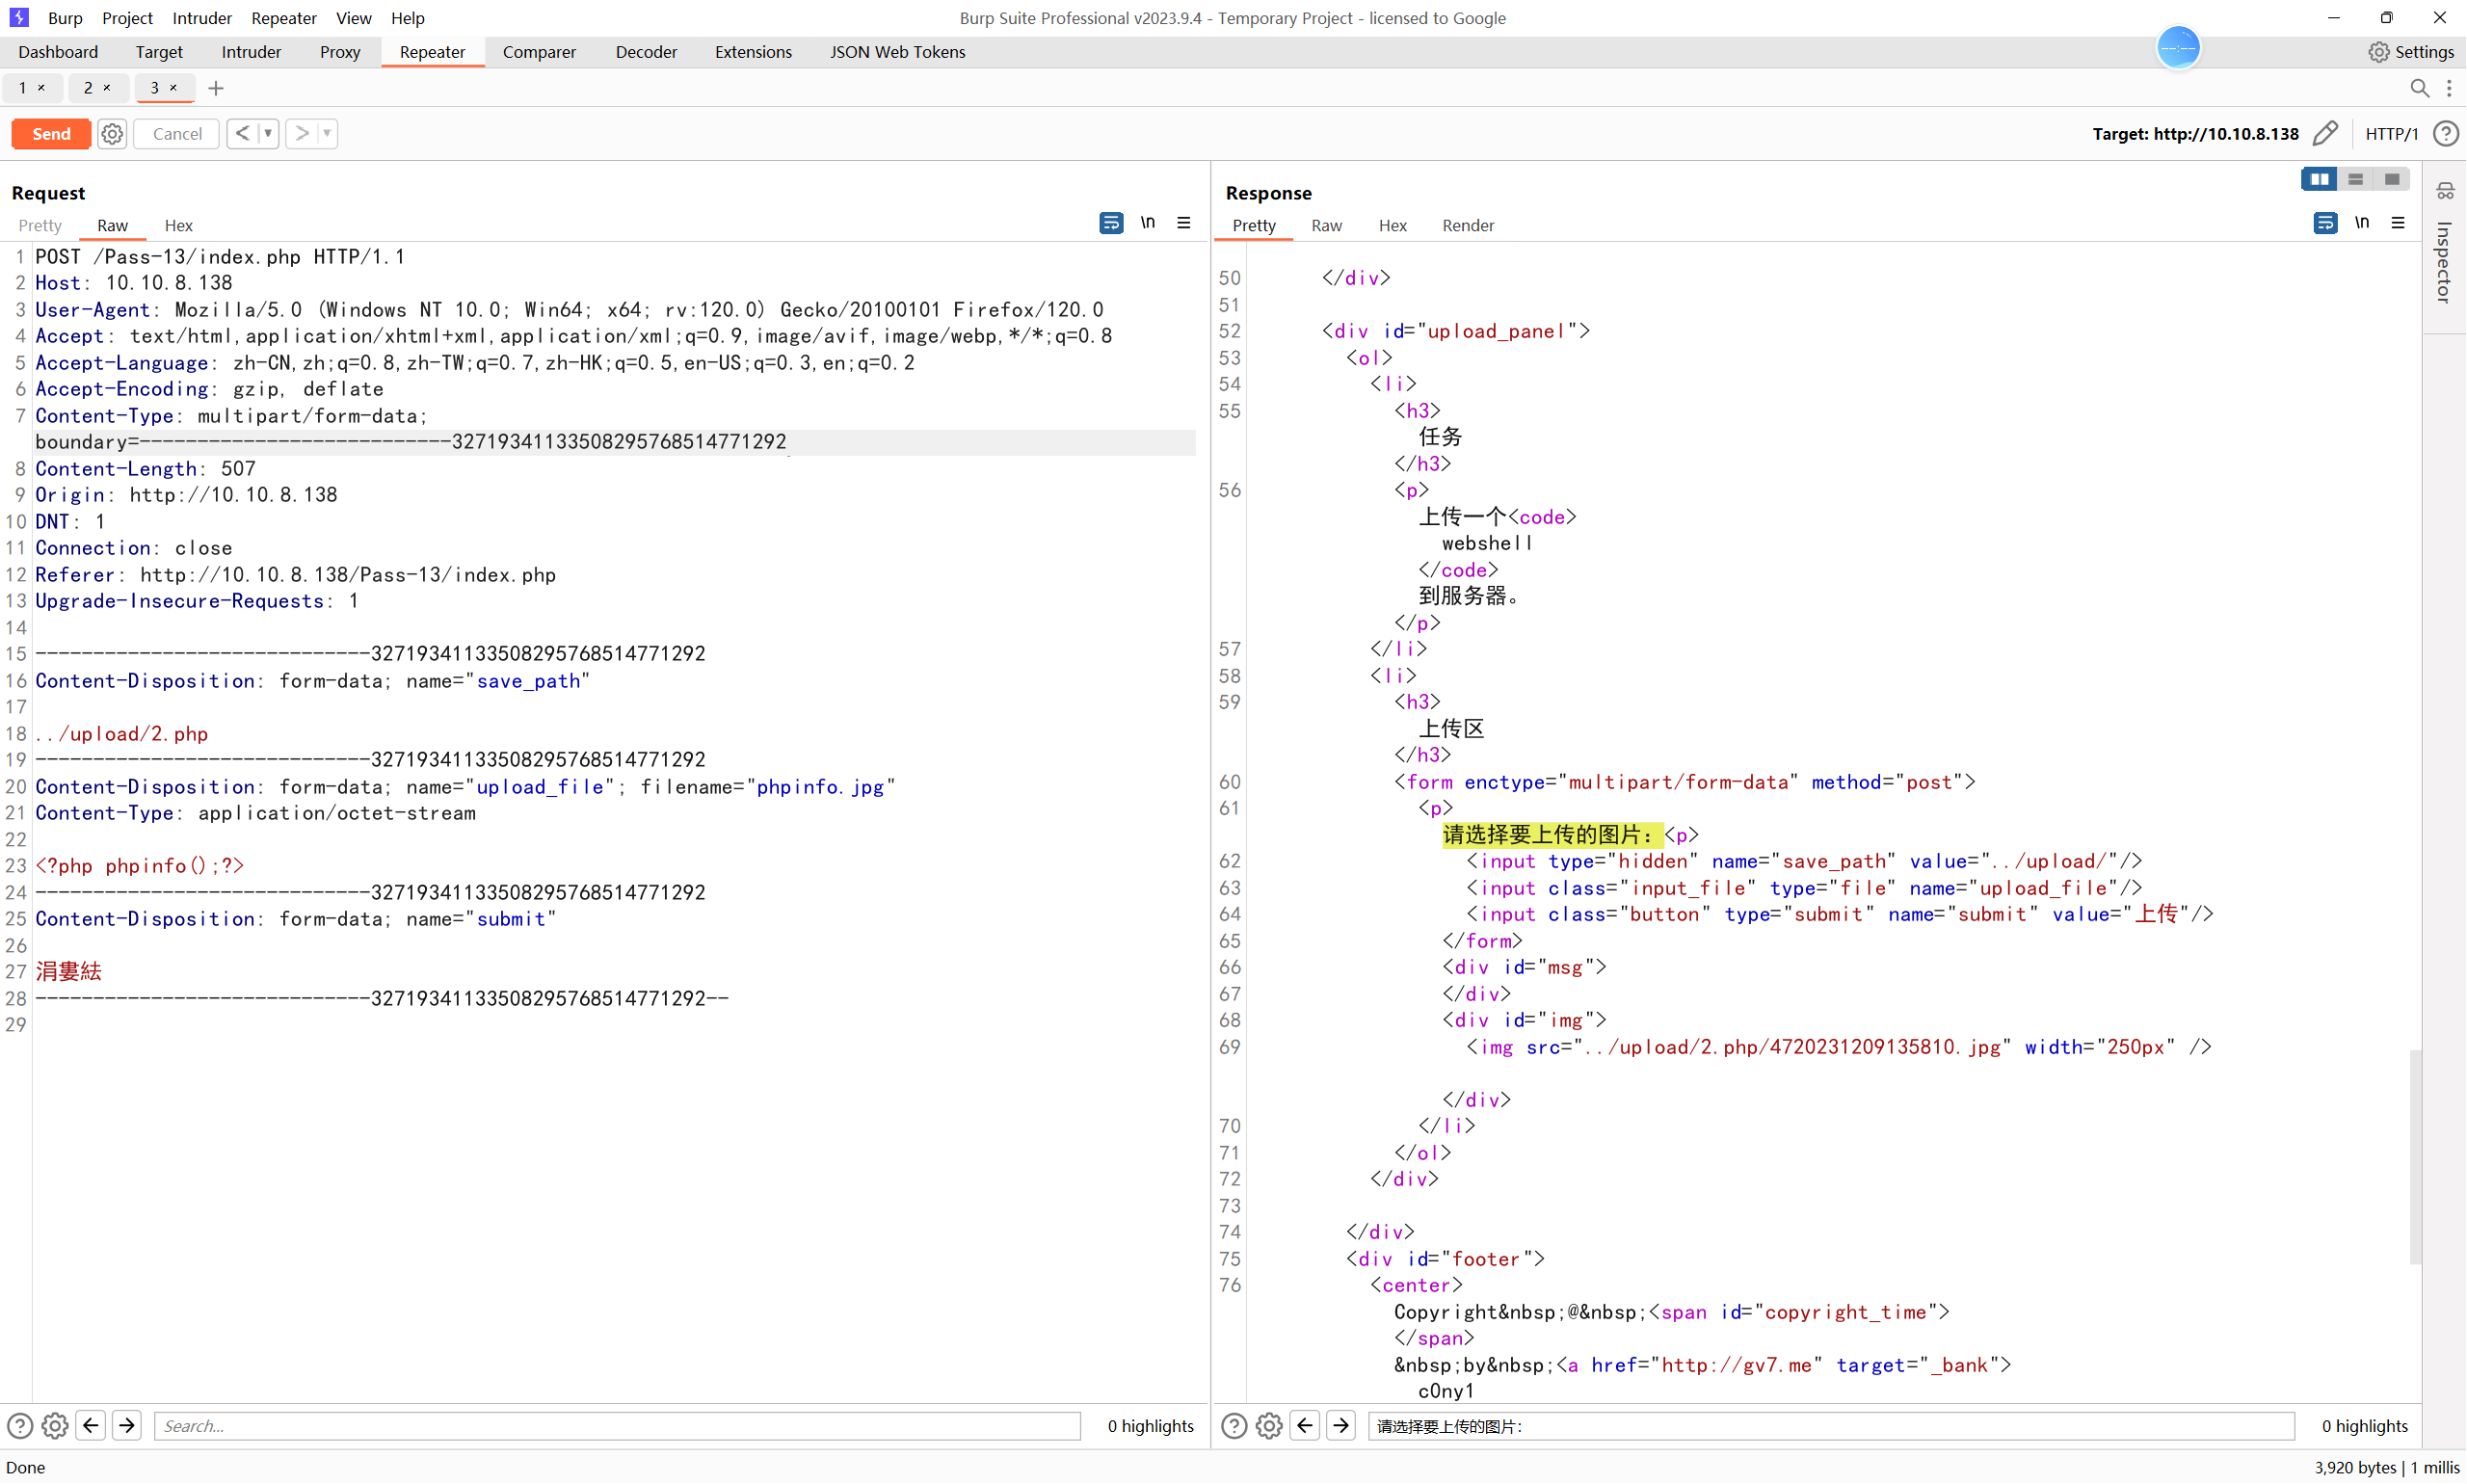2467x1484 pixels.
Task: Switch request view to Hex
Action: click(178, 226)
